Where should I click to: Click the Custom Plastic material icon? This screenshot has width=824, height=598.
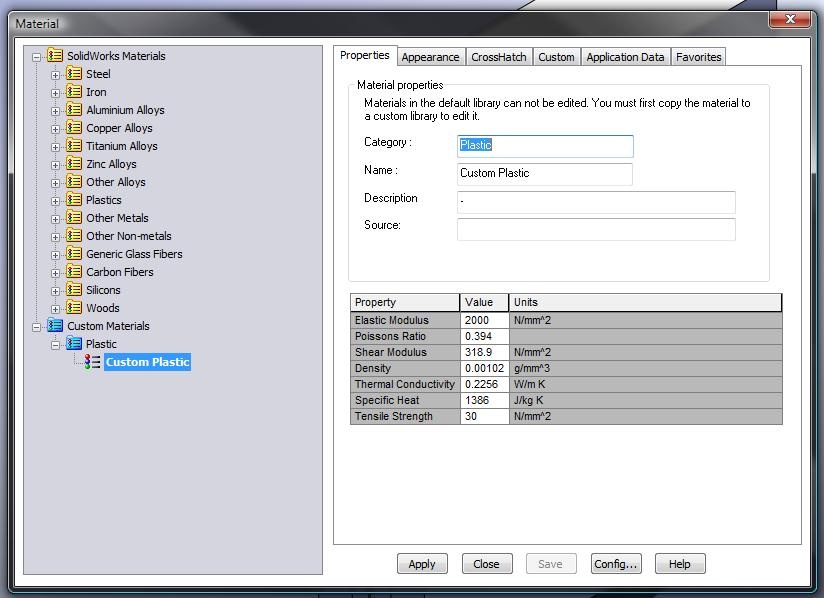(x=92, y=362)
